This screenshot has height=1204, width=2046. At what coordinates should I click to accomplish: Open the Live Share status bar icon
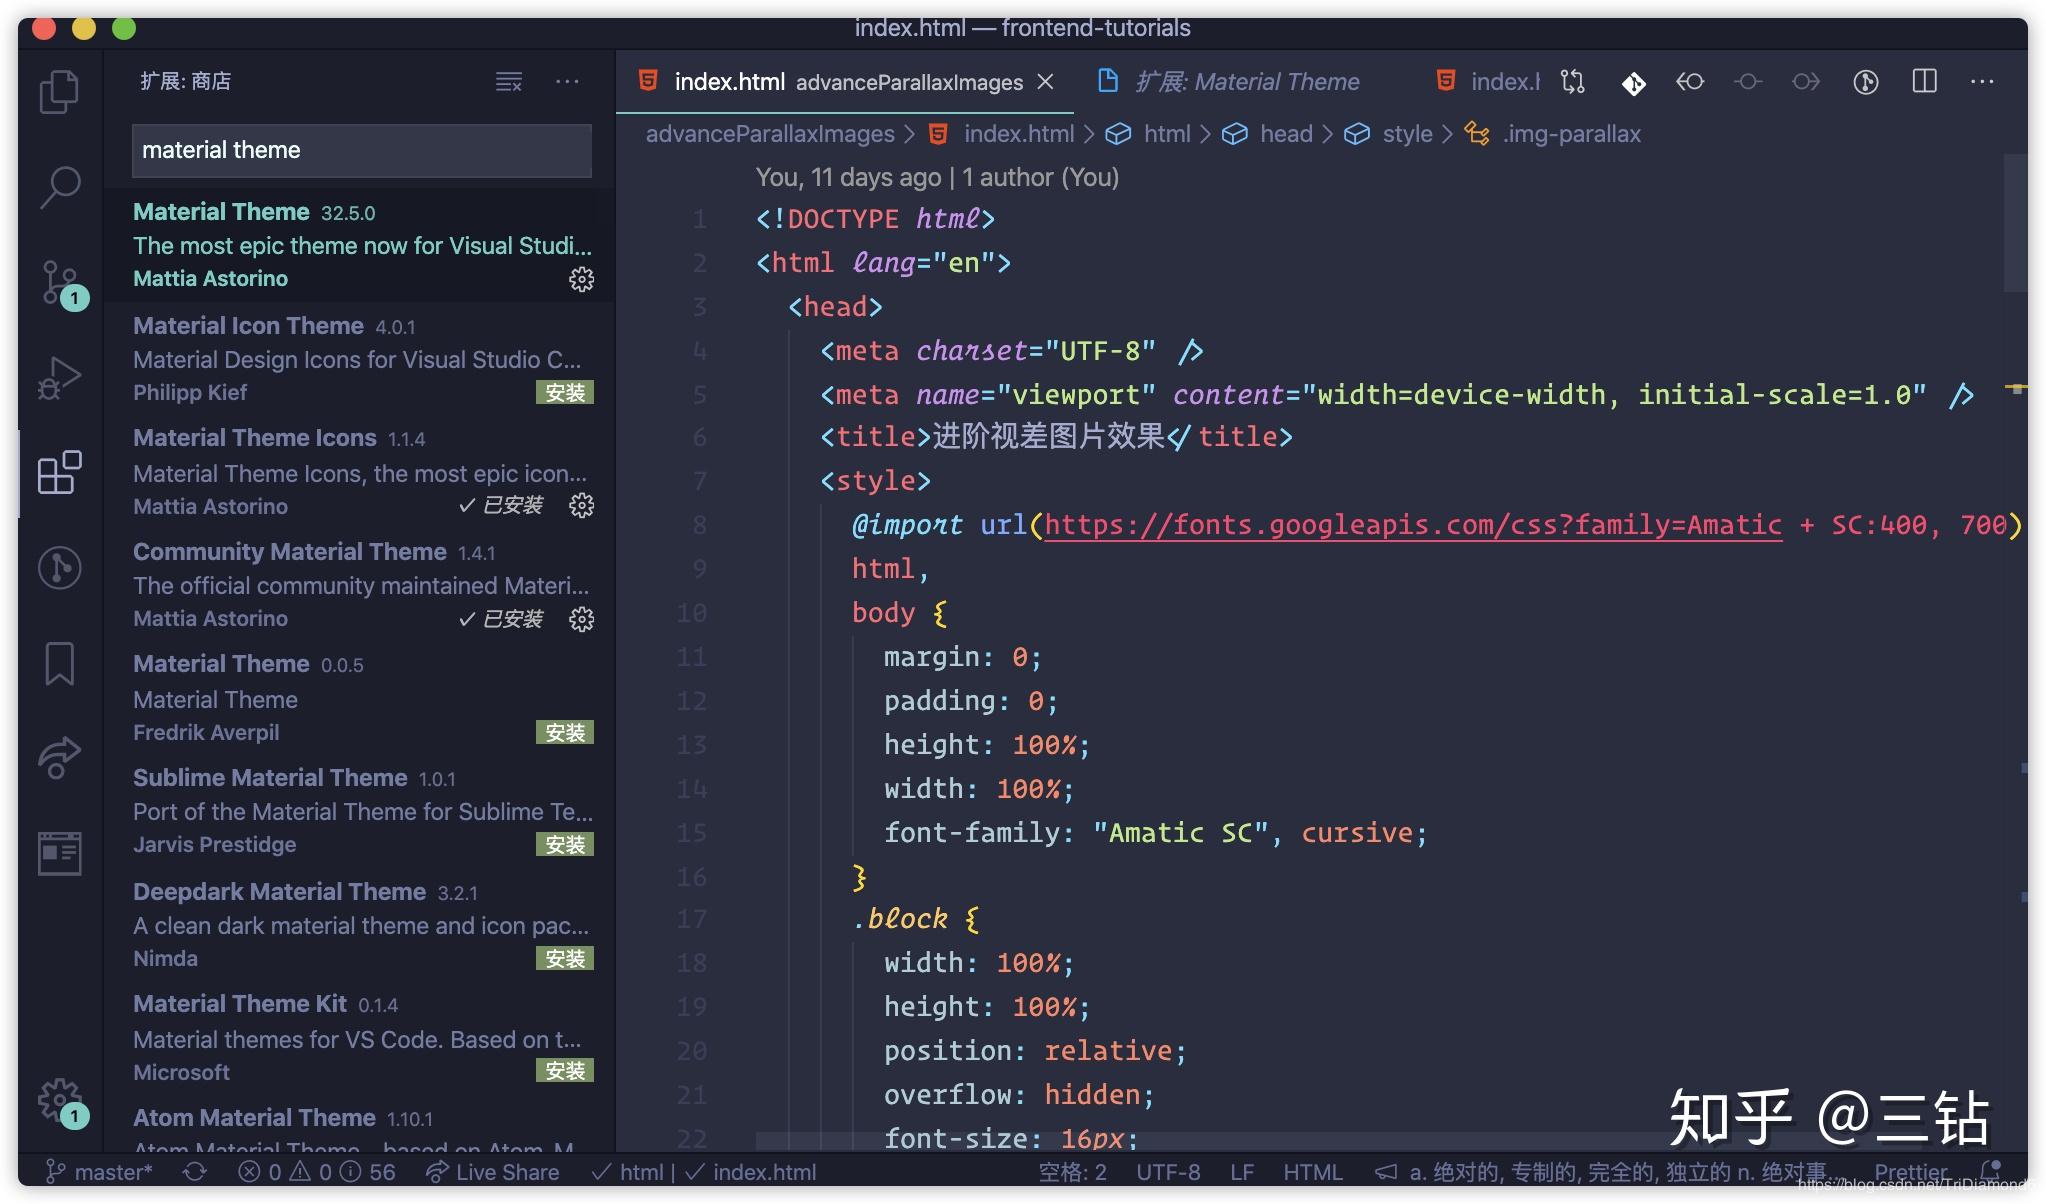click(492, 1172)
